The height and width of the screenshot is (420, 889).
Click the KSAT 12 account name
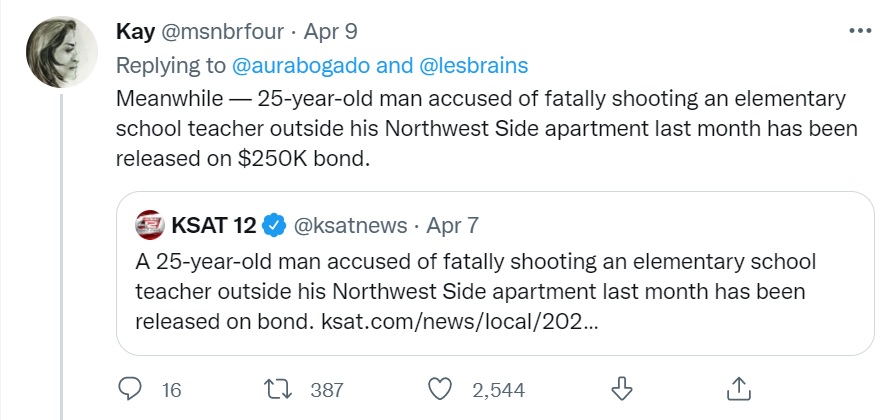point(215,226)
